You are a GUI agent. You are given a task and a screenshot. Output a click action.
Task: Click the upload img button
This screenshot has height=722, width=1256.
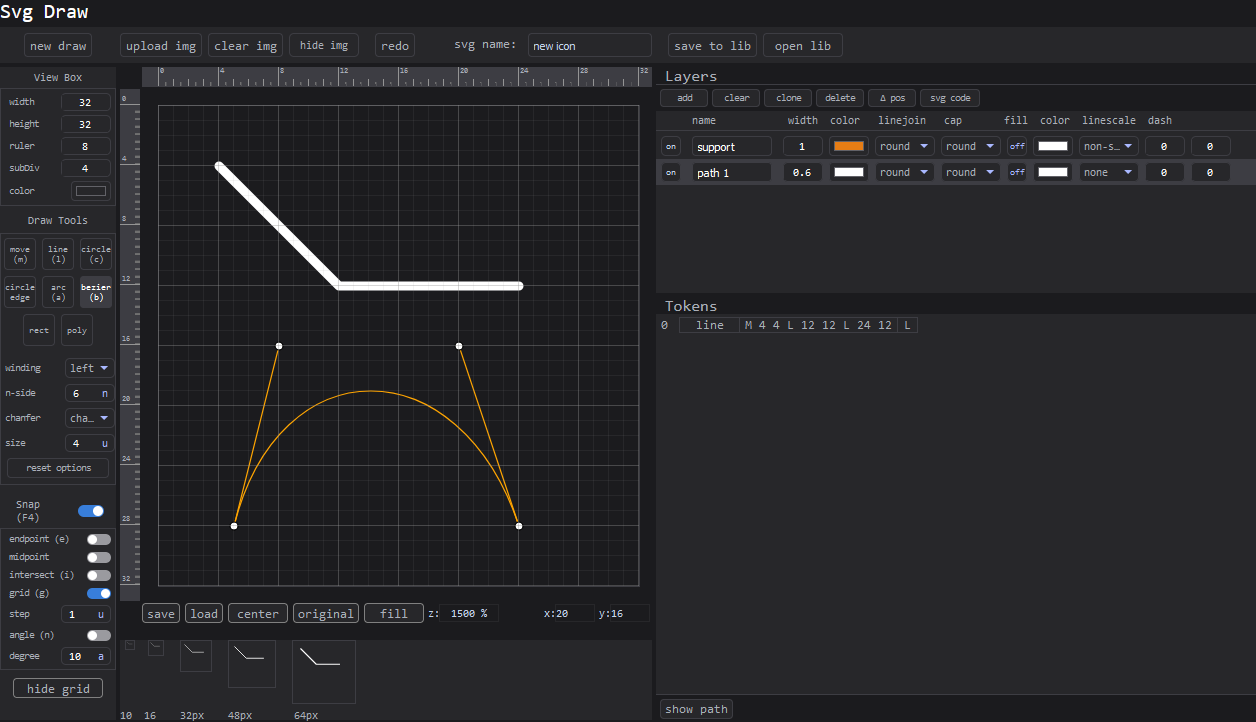click(x=161, y=46)
